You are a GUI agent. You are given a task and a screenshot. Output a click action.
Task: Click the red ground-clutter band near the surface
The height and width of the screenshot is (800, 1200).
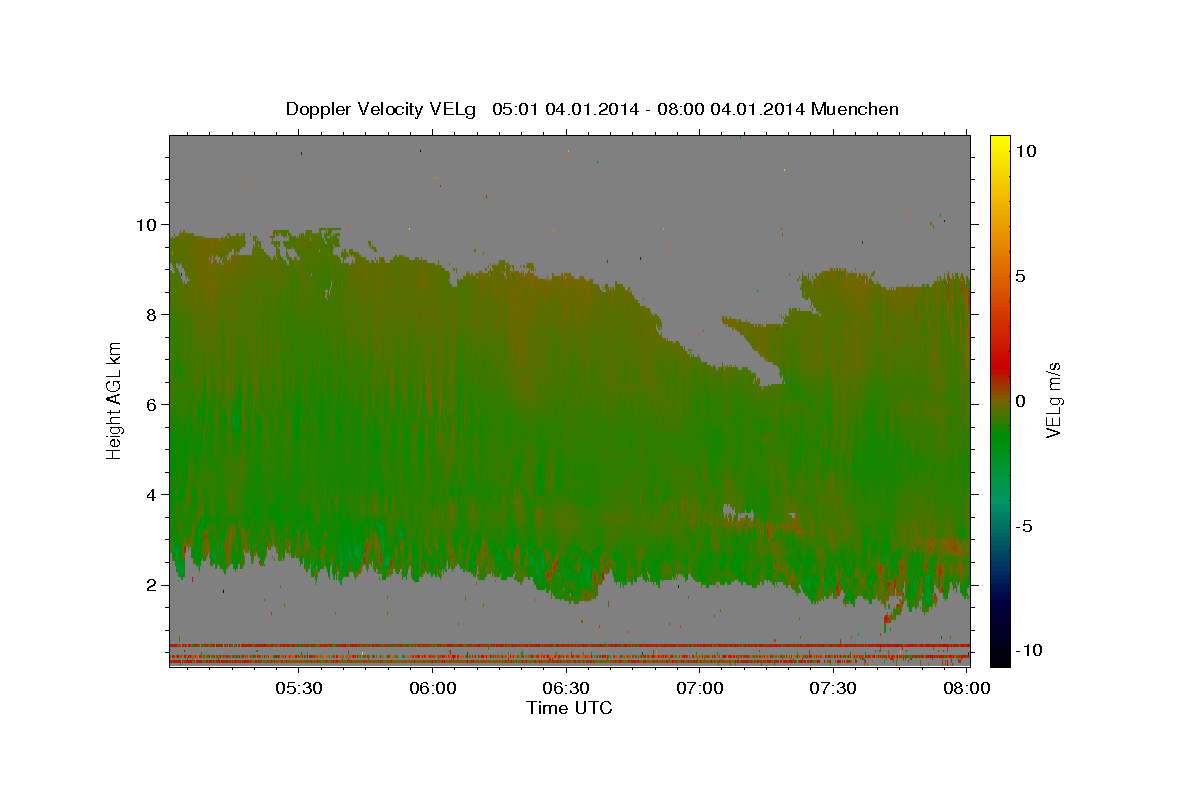point(569,646)
